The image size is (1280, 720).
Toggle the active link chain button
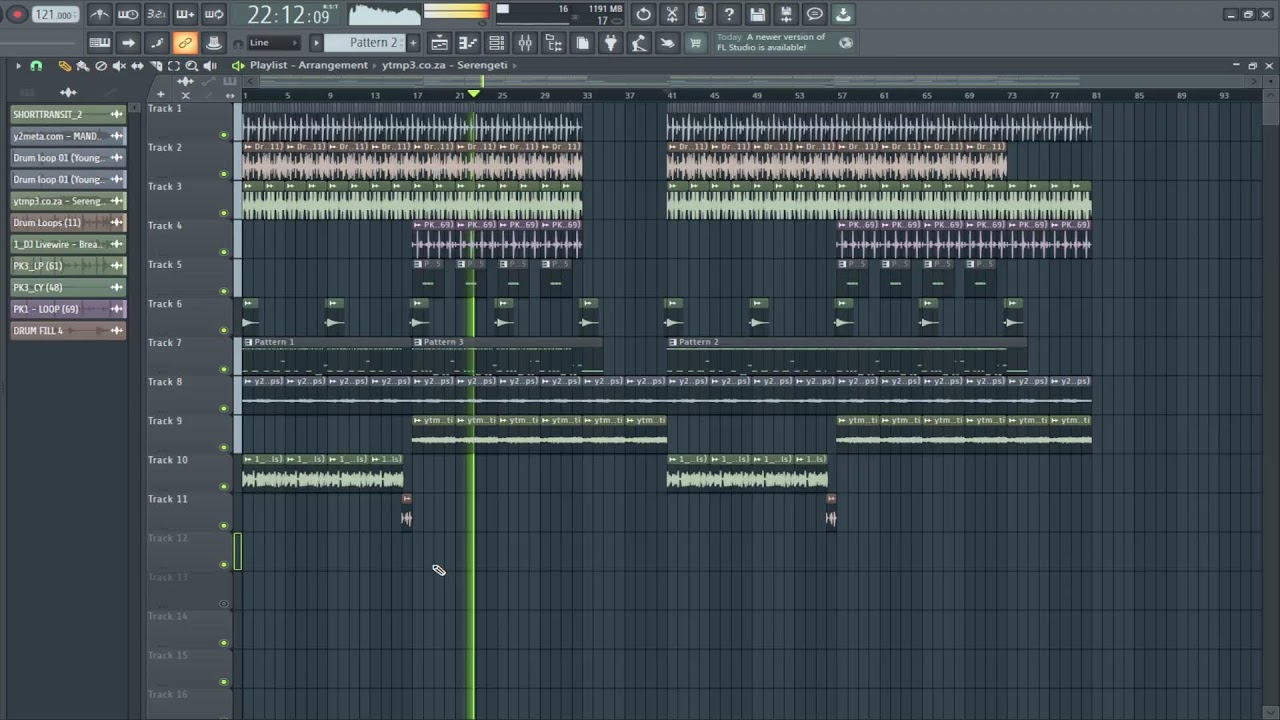185,43
